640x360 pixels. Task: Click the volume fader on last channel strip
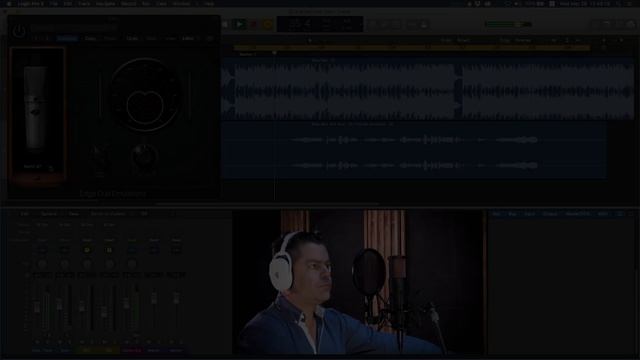pos(176,298)
